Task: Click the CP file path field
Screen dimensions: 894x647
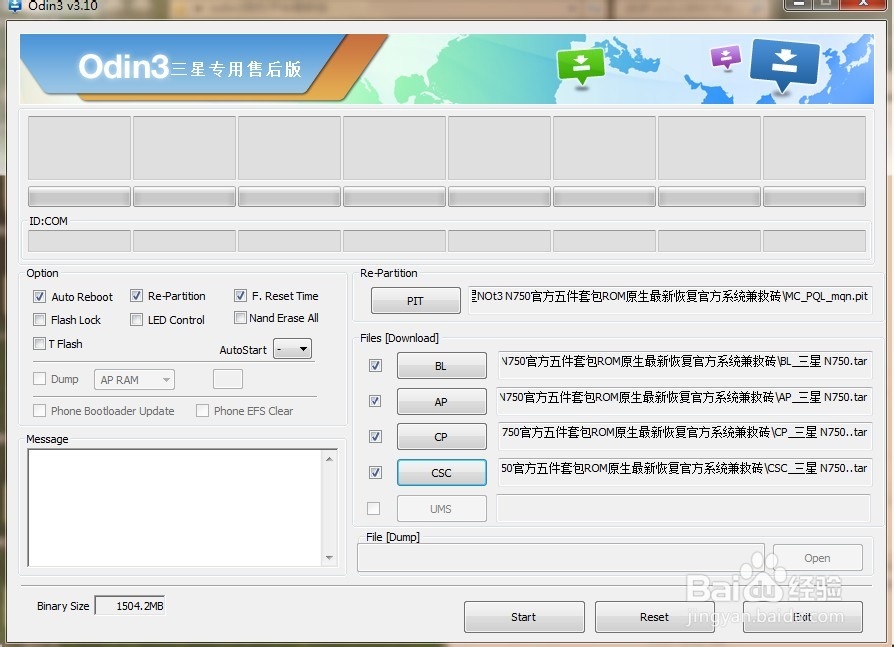Action: [685, 436]
